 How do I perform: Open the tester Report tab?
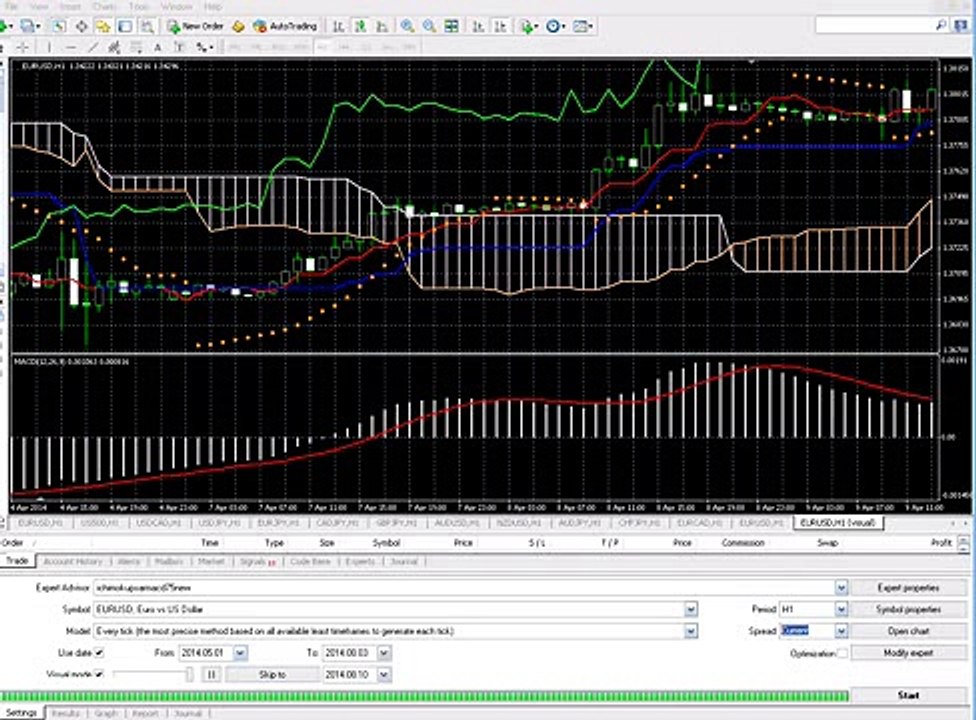click(x=145, y=713)
